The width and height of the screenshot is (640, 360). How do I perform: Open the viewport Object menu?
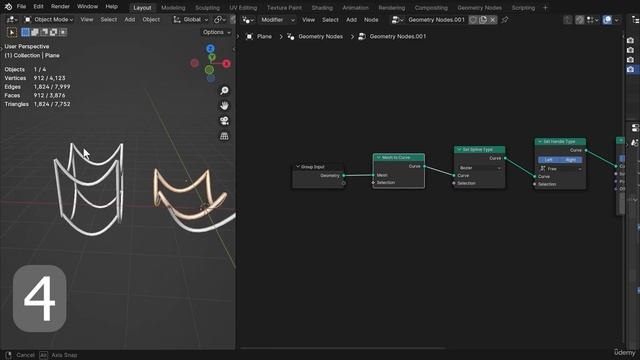[x=151, y=20]
